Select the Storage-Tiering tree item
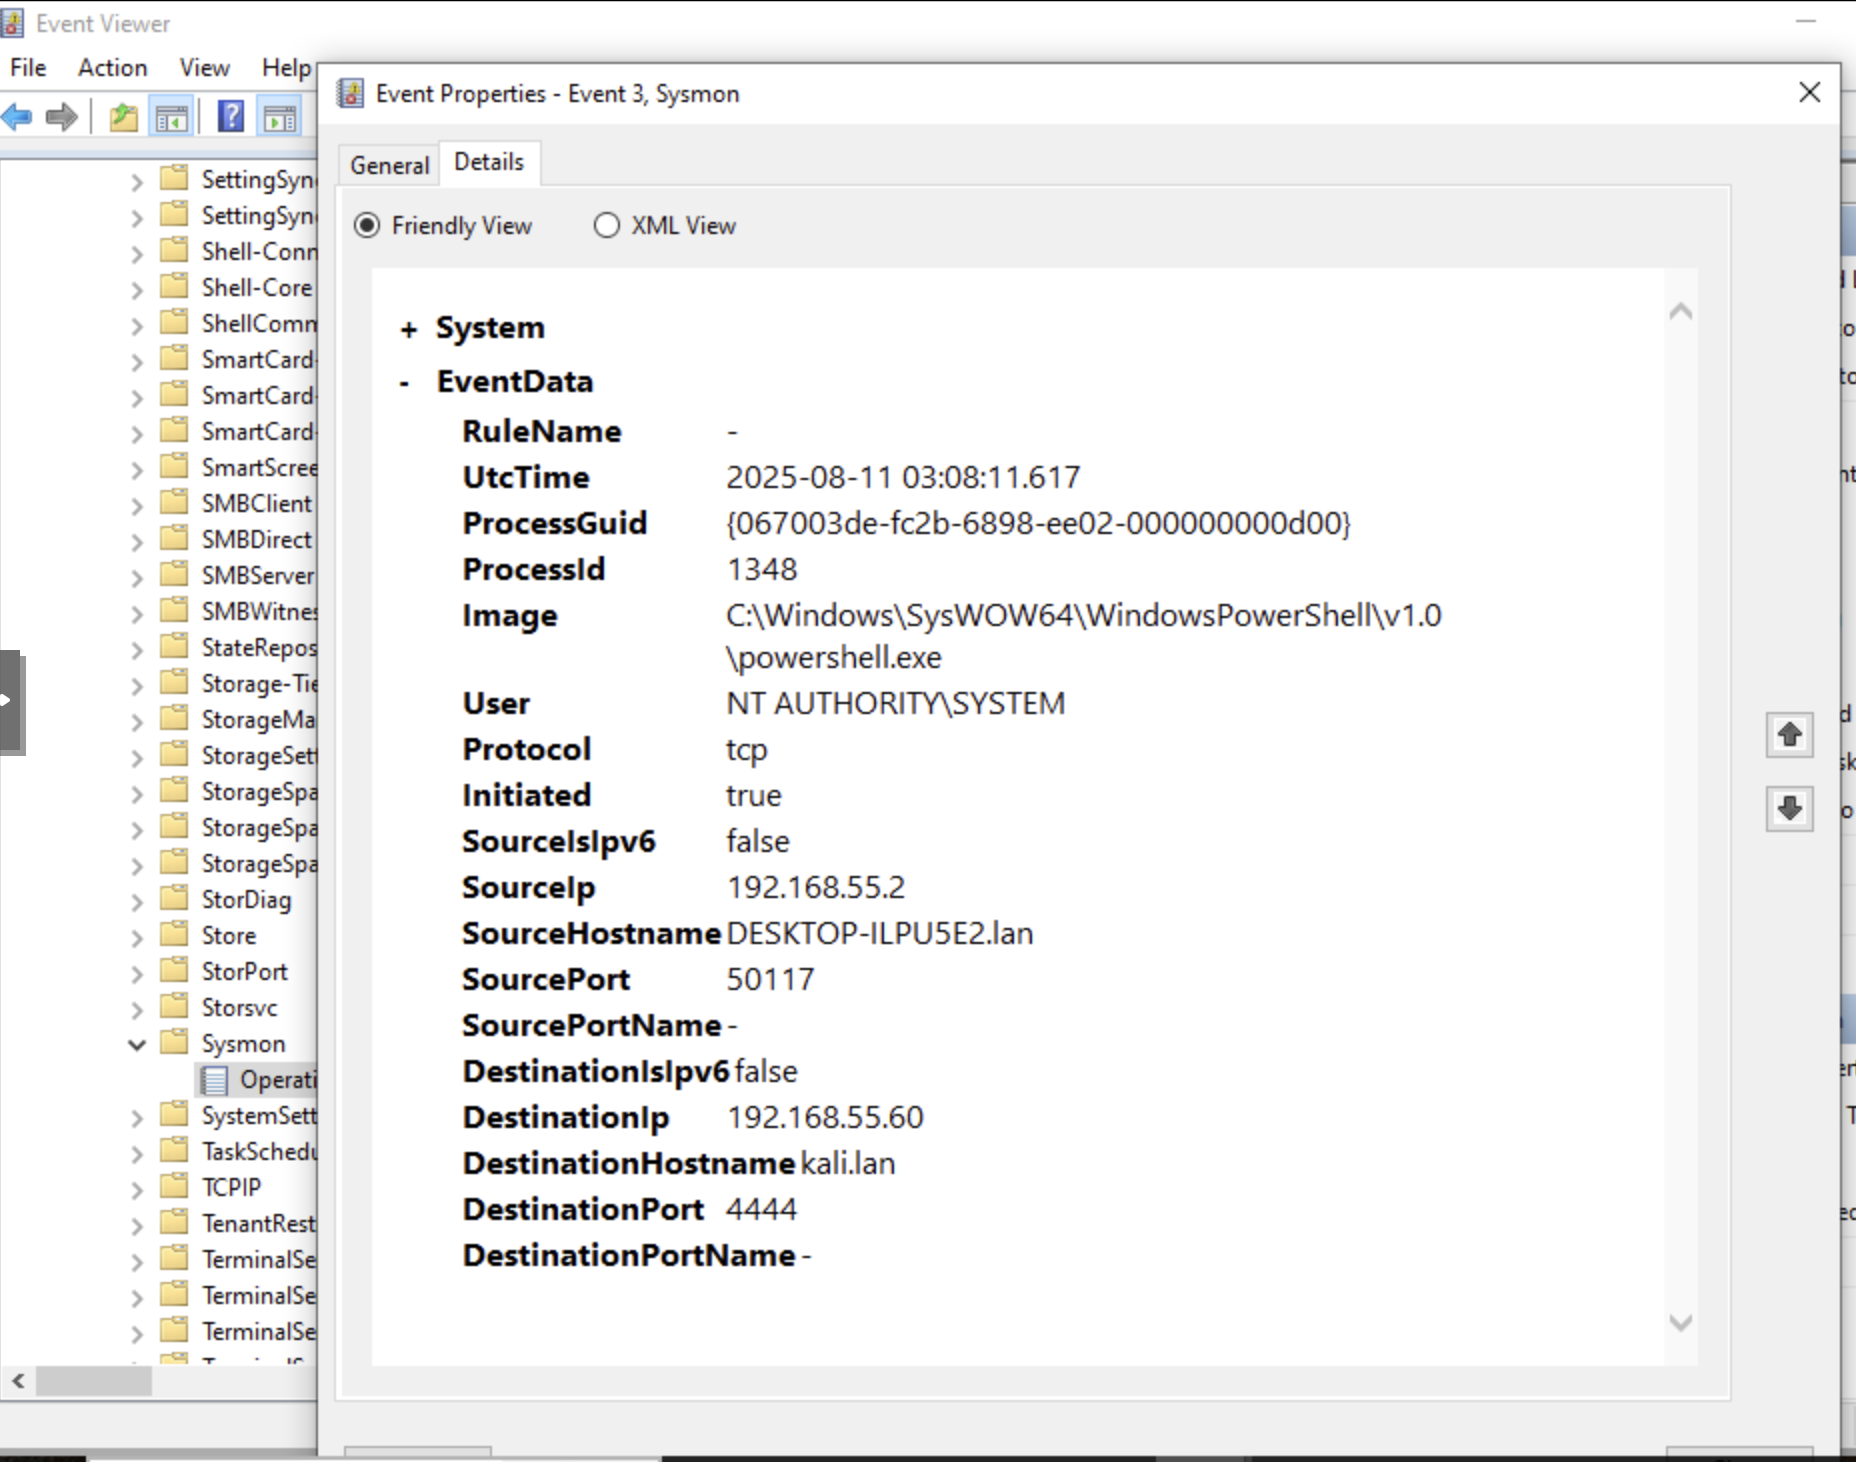This screenshot has height=1462, width=1856. (258, 683)
